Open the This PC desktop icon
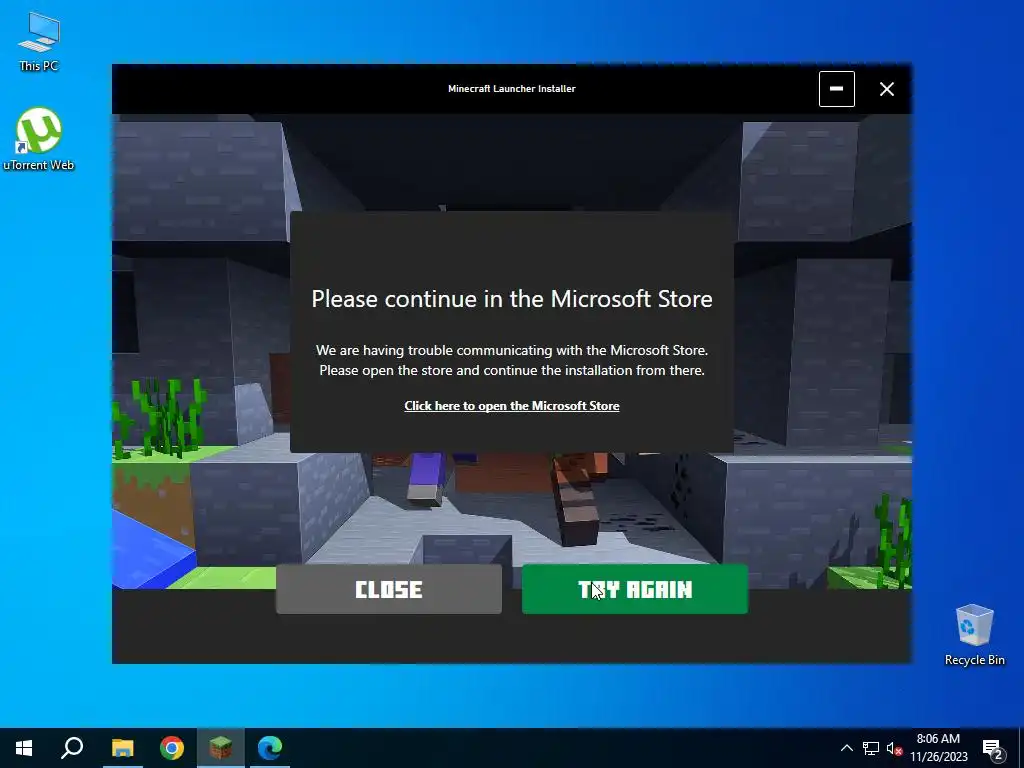The height and width of the screenshot is (768, 1024). 39,42
